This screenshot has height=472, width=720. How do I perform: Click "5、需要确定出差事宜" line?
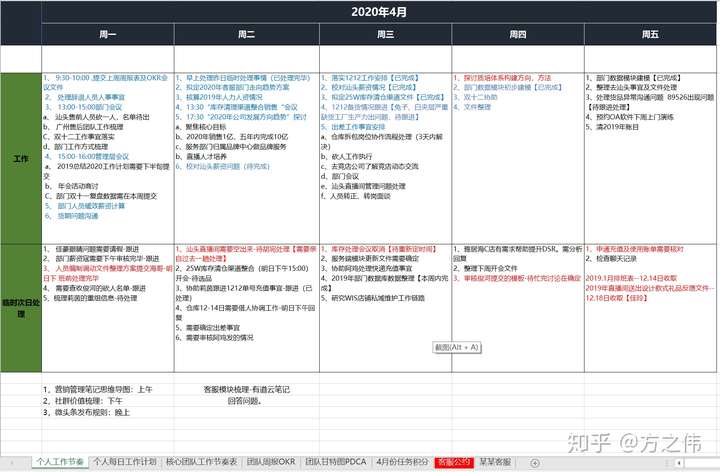point(208,328)
